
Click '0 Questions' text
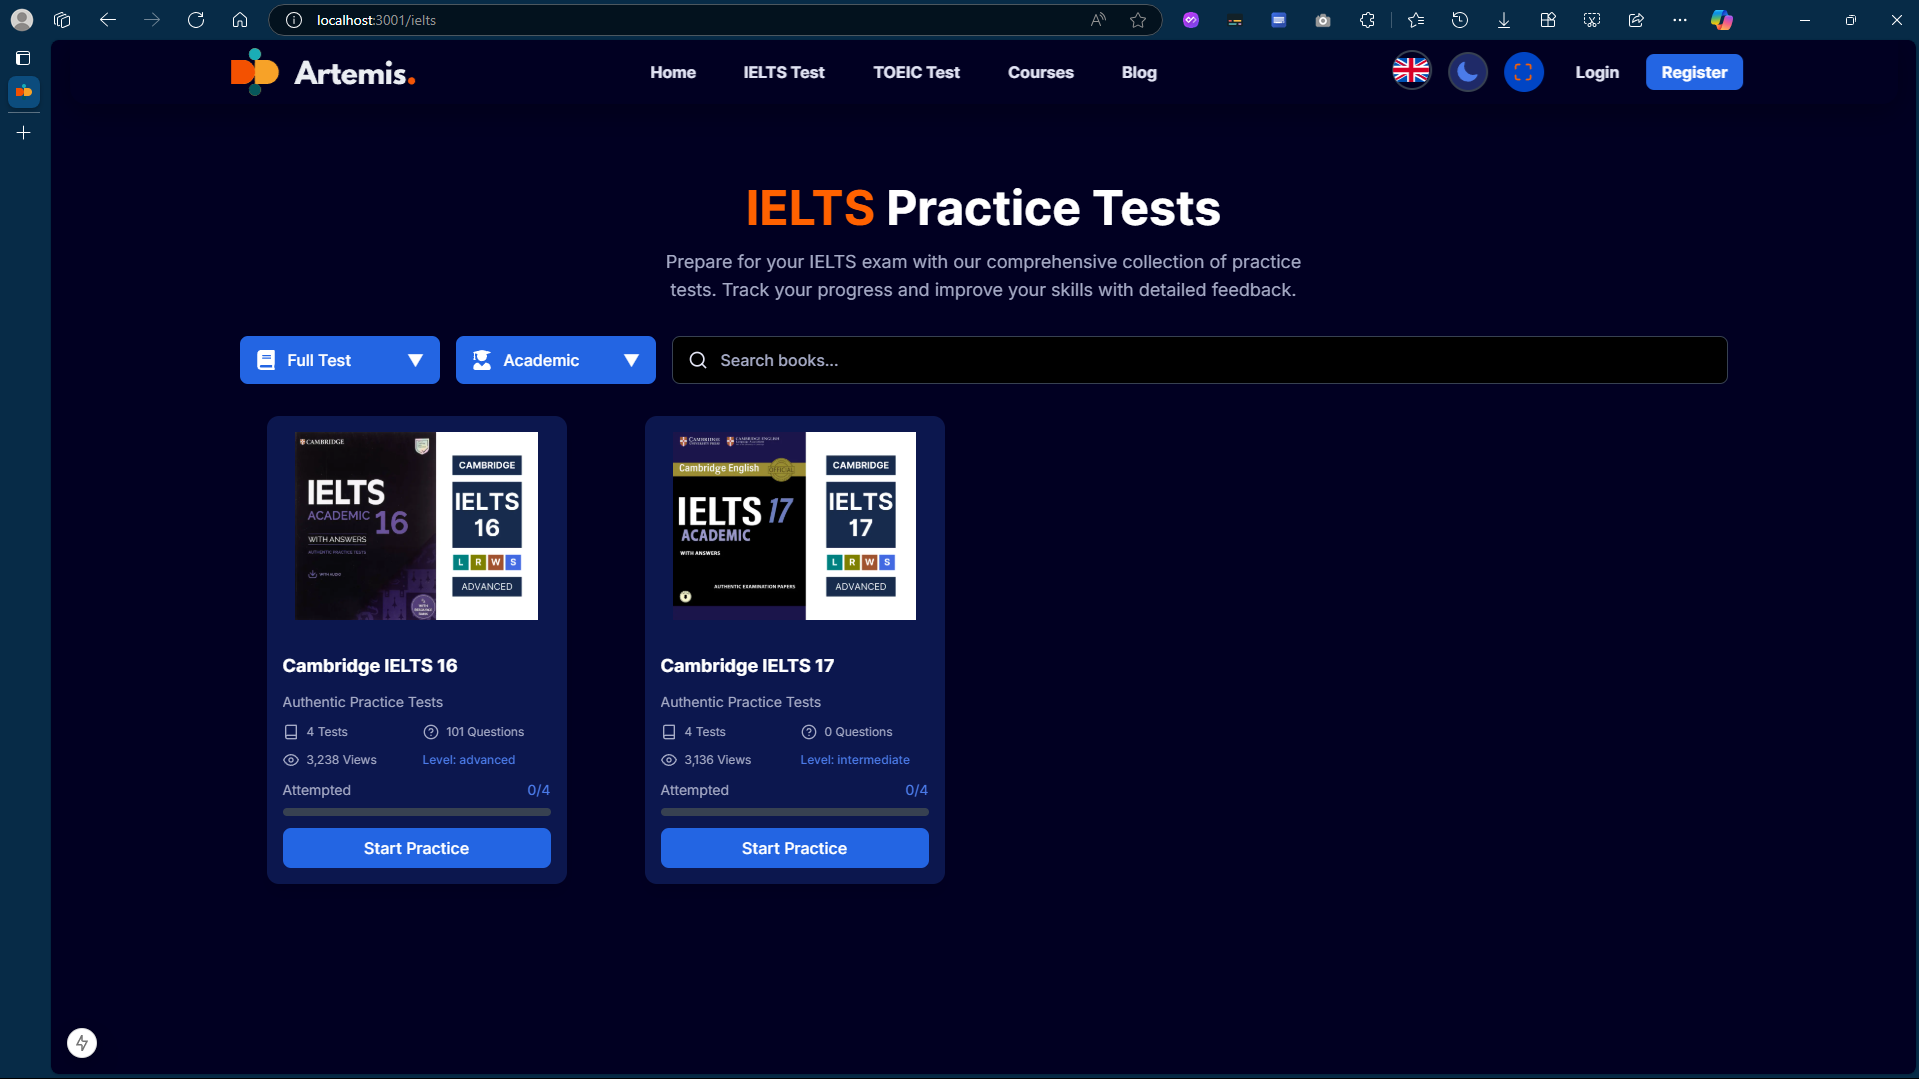[x=858, y=732]
